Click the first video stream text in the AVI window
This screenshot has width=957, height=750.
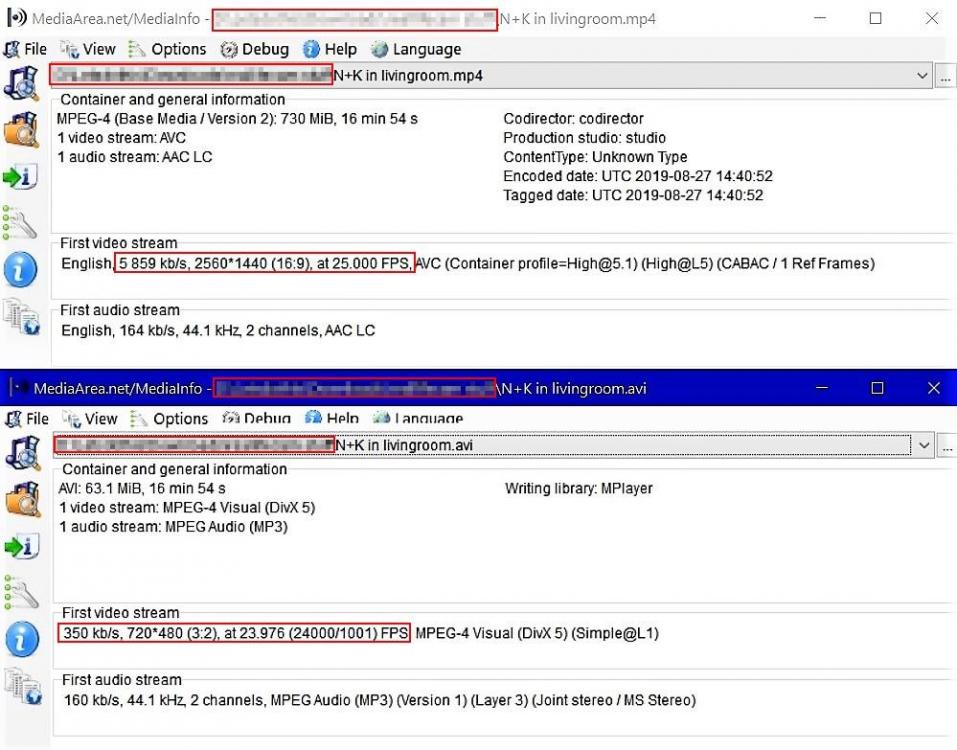(x=360, y=634)
